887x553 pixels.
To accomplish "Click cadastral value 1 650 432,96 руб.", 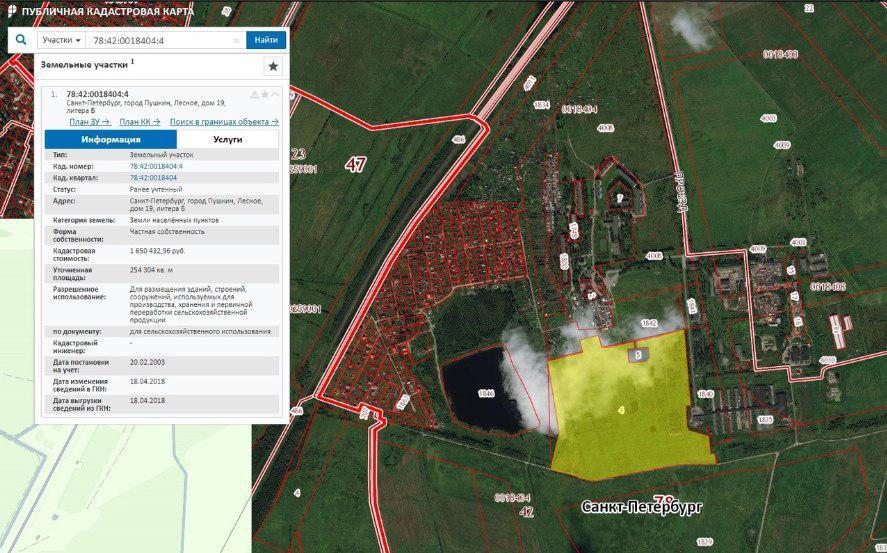I will (x=158, y=250).
